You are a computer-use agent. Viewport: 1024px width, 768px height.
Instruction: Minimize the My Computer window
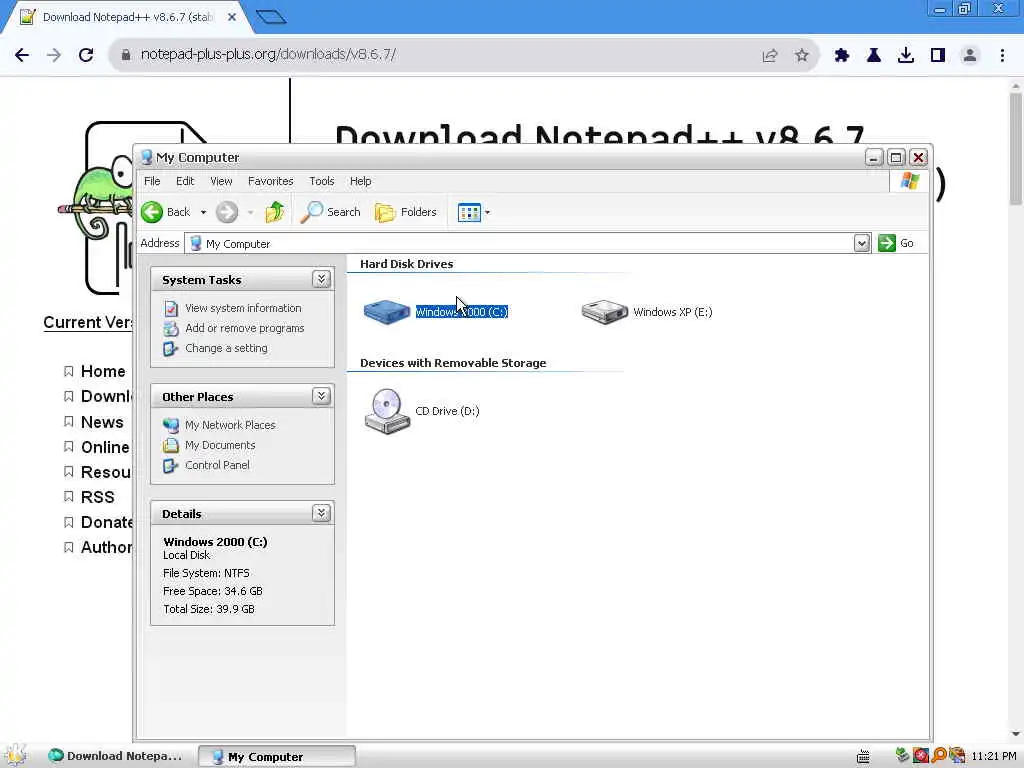coord(874,157)
